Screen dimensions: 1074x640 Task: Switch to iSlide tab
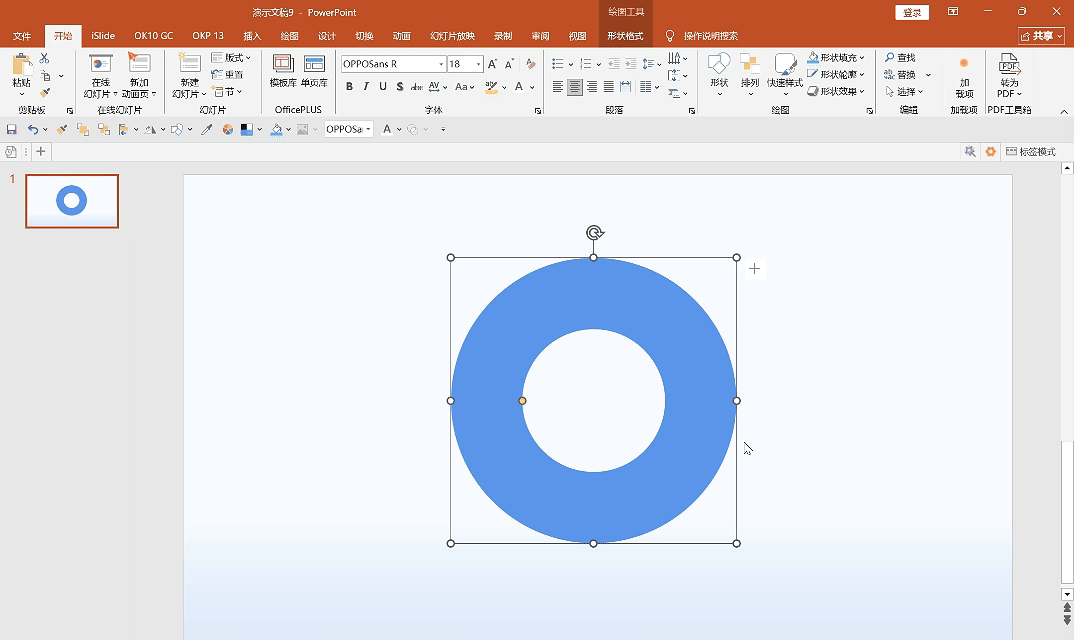point(103,36)
